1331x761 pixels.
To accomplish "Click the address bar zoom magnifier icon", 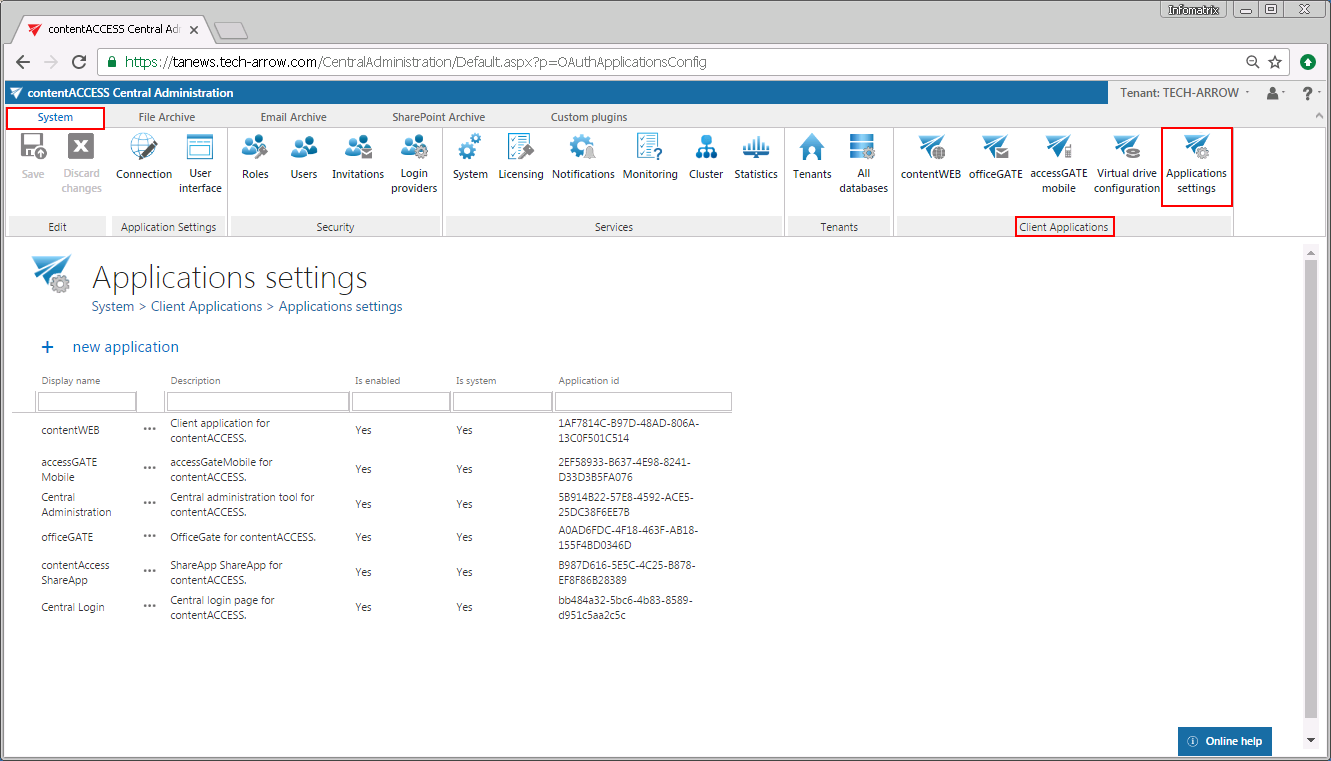I will tap(1252, 62).
